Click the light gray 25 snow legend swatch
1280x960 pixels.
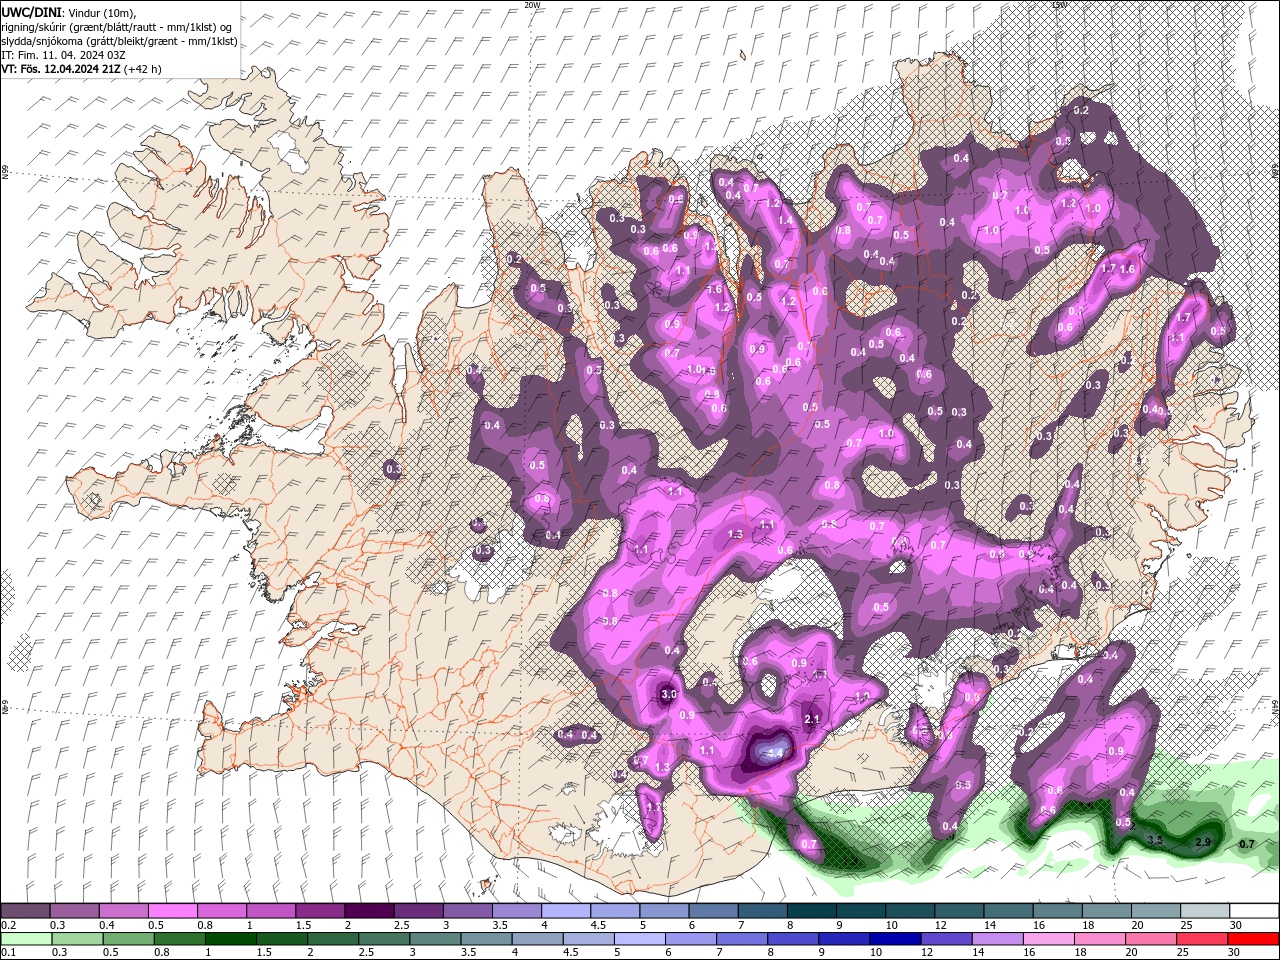(x=1204, y=911)
